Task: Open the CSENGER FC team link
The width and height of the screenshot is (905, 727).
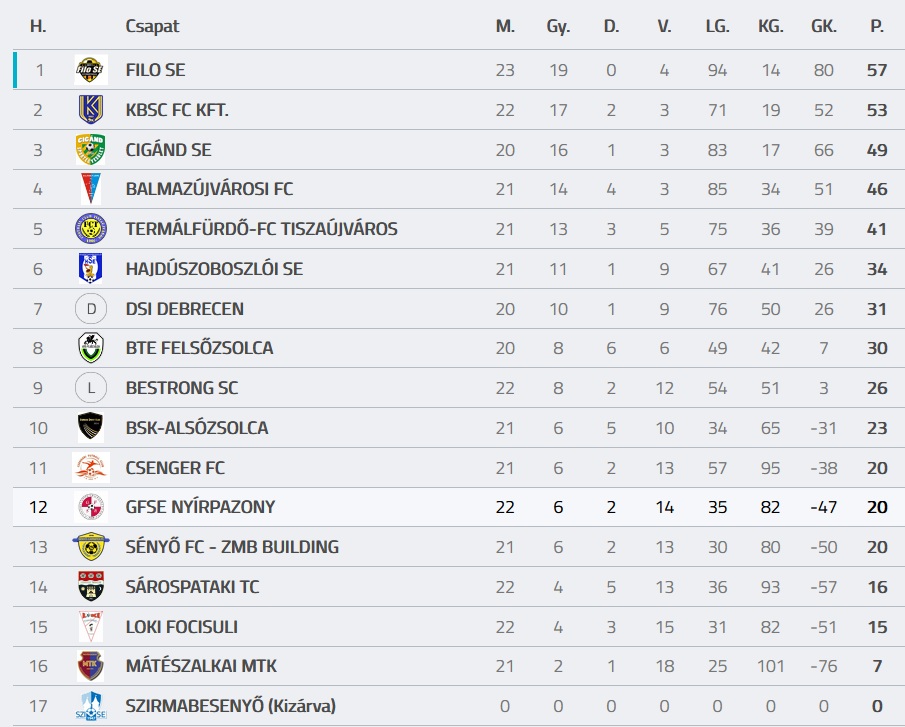Action: click(x=175, y=468)
